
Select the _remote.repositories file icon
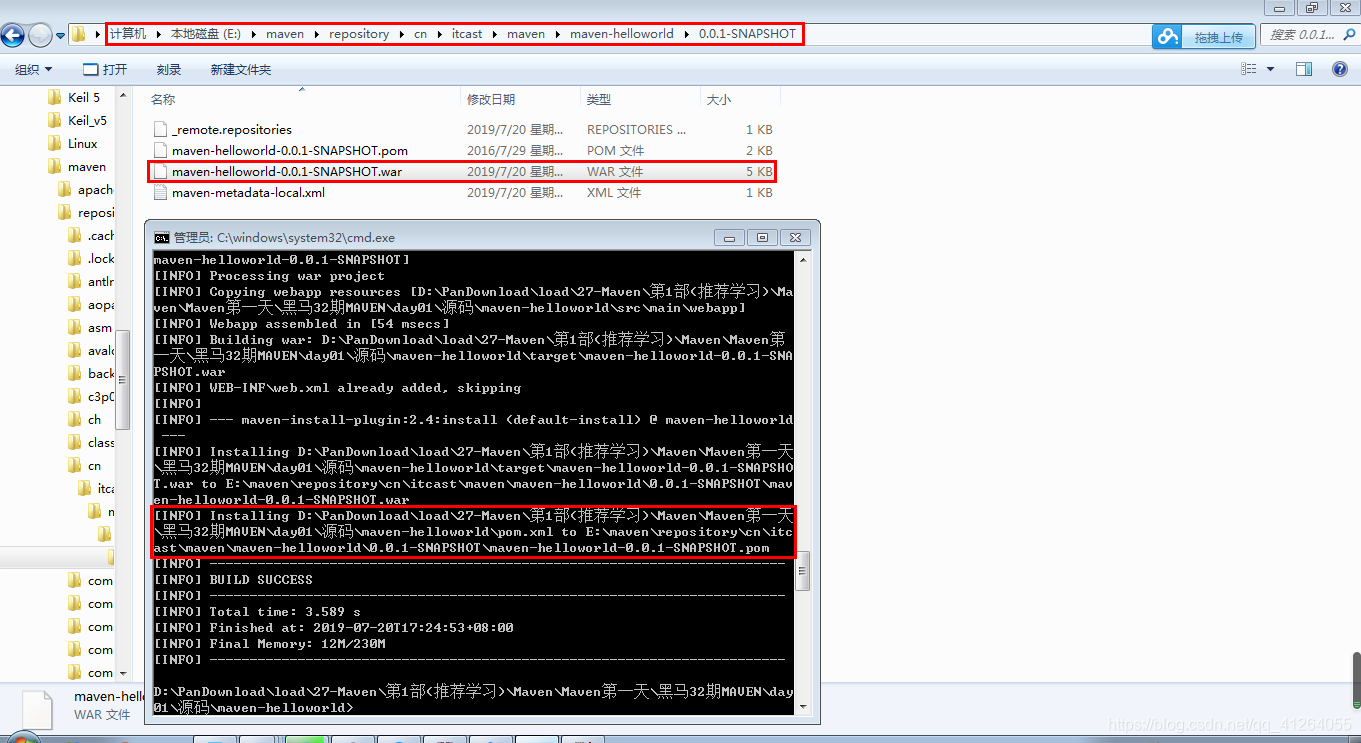coord(160,130)
